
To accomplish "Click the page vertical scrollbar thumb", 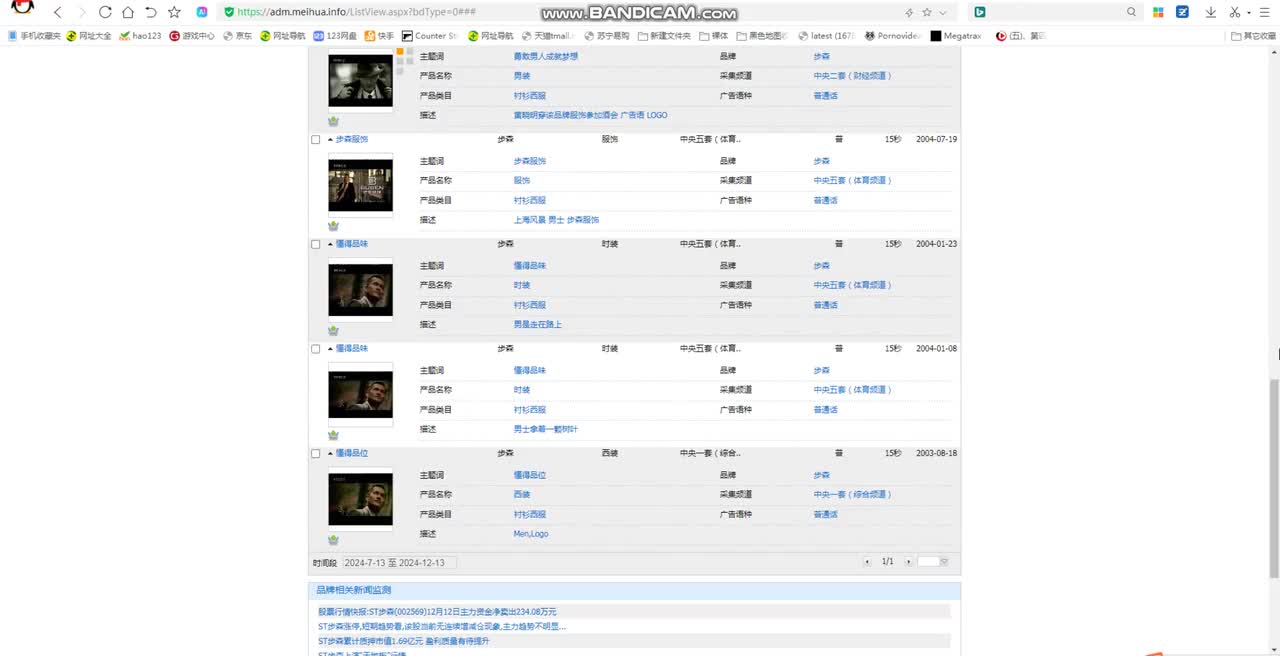I will 1274,478.
